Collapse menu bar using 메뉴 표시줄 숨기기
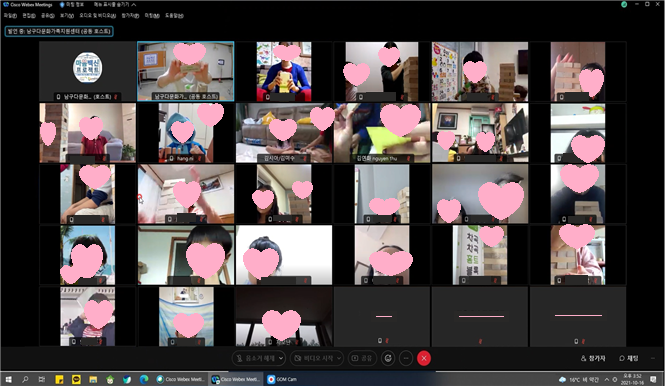This screenshot has width=665, height=386. [x=115, y=5]
